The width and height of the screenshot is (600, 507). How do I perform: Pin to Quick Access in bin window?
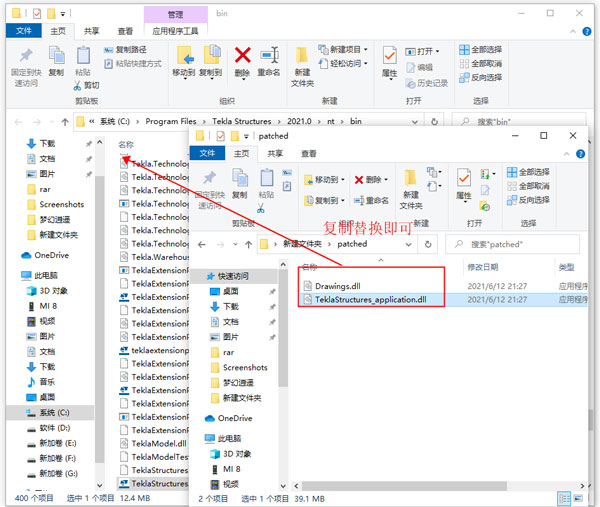coord(26,67)
